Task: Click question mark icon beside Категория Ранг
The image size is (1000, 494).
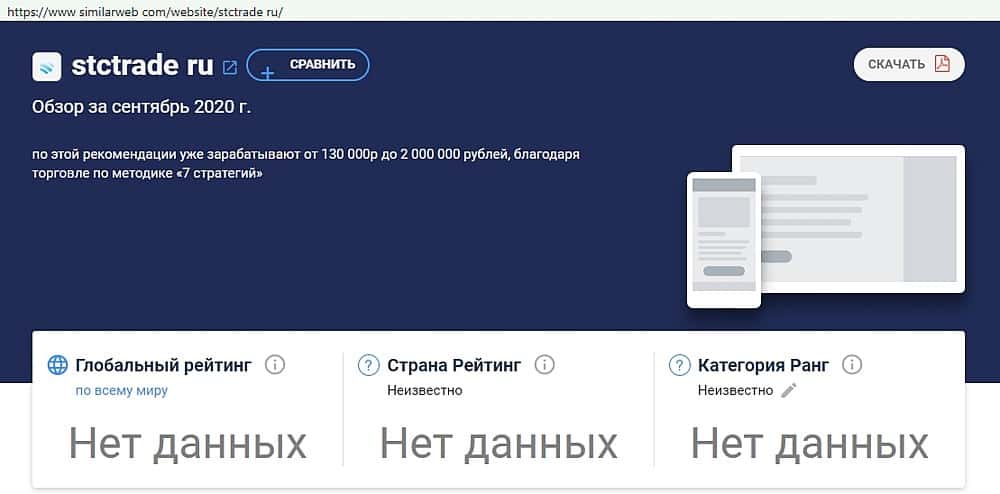Action: click(x=679, y=365)
